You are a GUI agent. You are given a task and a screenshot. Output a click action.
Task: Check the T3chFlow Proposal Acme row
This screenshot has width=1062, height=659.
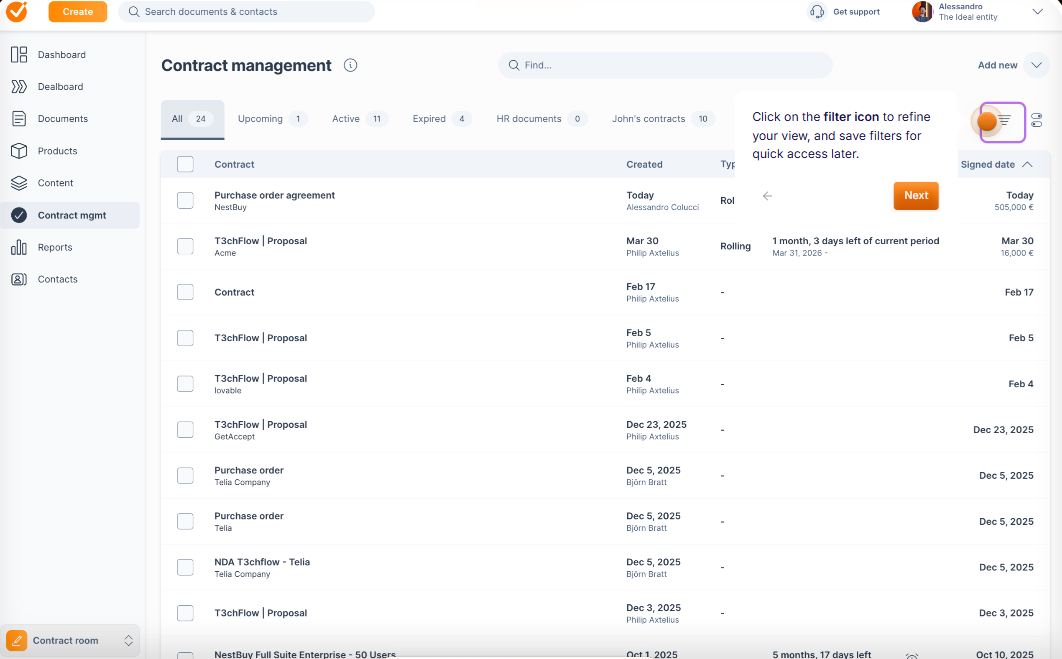point(185,246)
